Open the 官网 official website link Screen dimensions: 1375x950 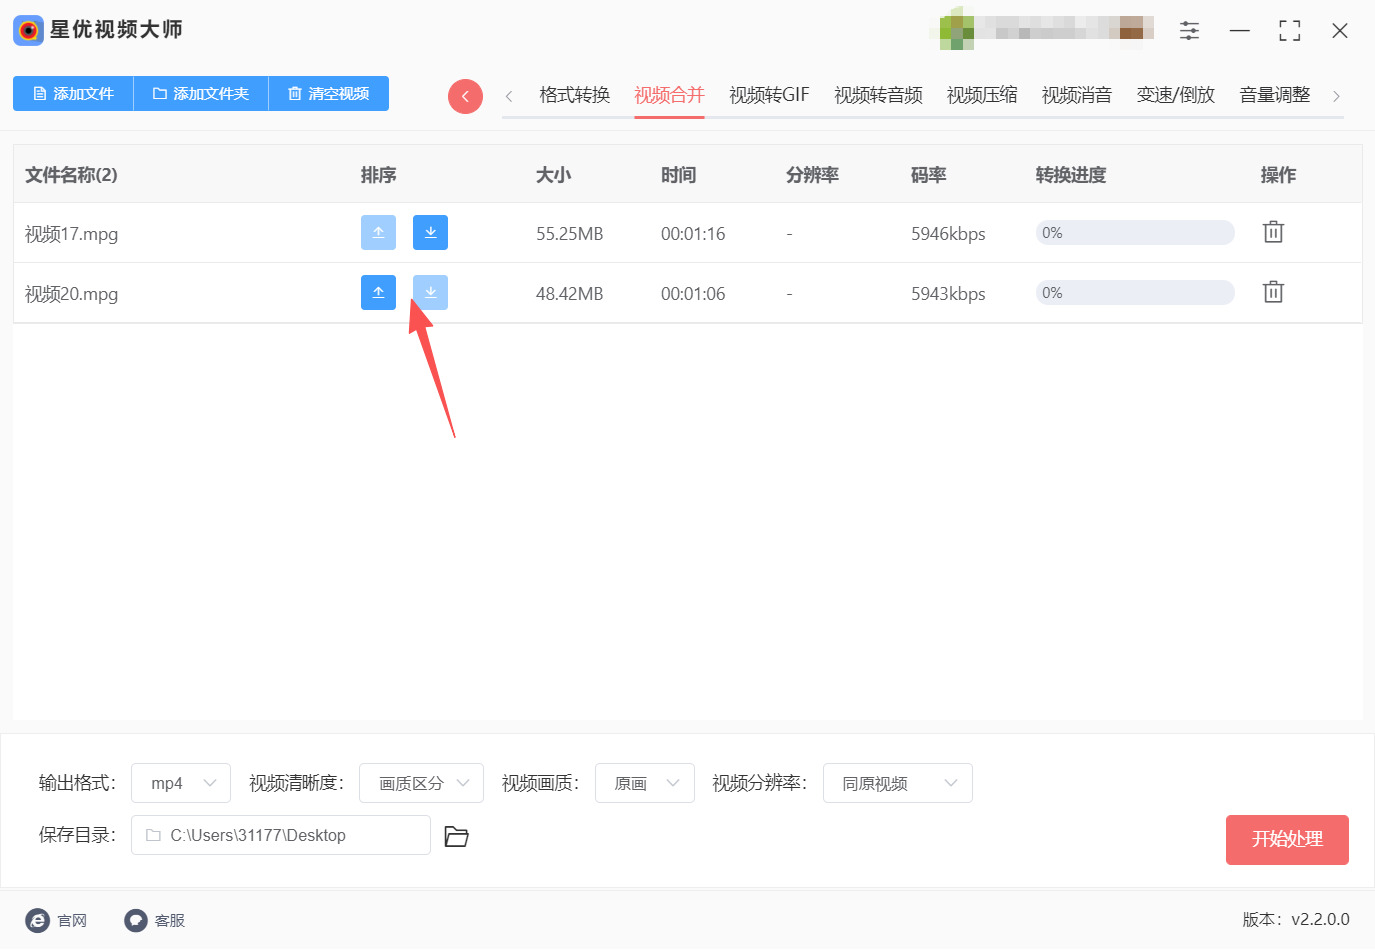click(x=57, y=920)
